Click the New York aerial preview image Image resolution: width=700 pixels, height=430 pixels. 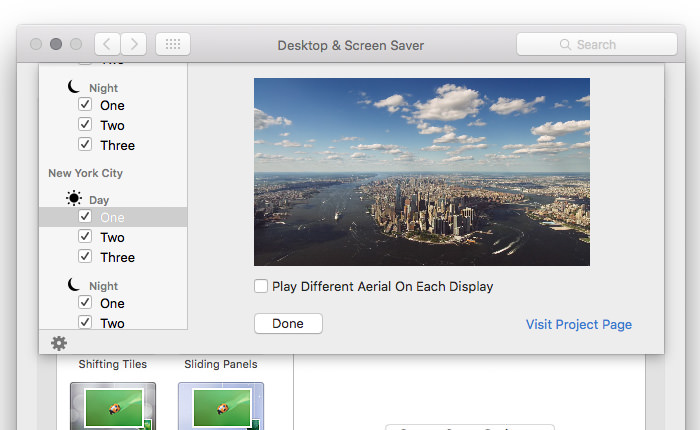click(x=422, y=172)
